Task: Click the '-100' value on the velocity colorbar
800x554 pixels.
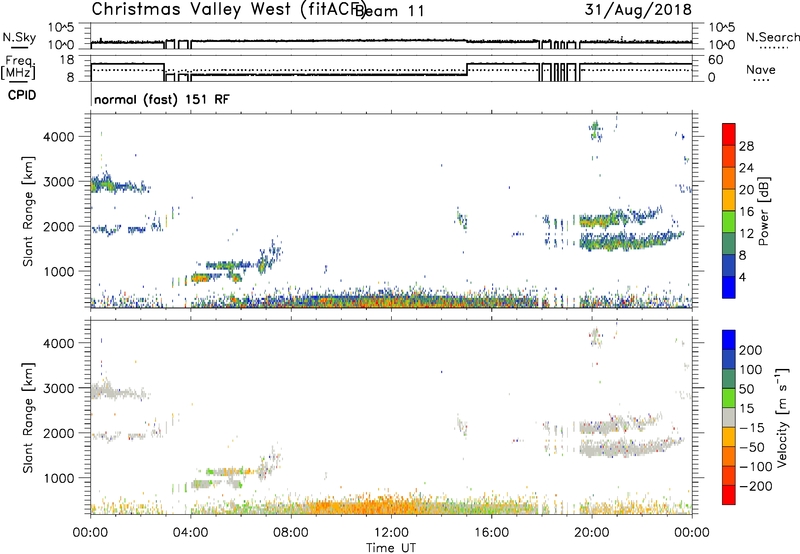Action: click(755, 467)
